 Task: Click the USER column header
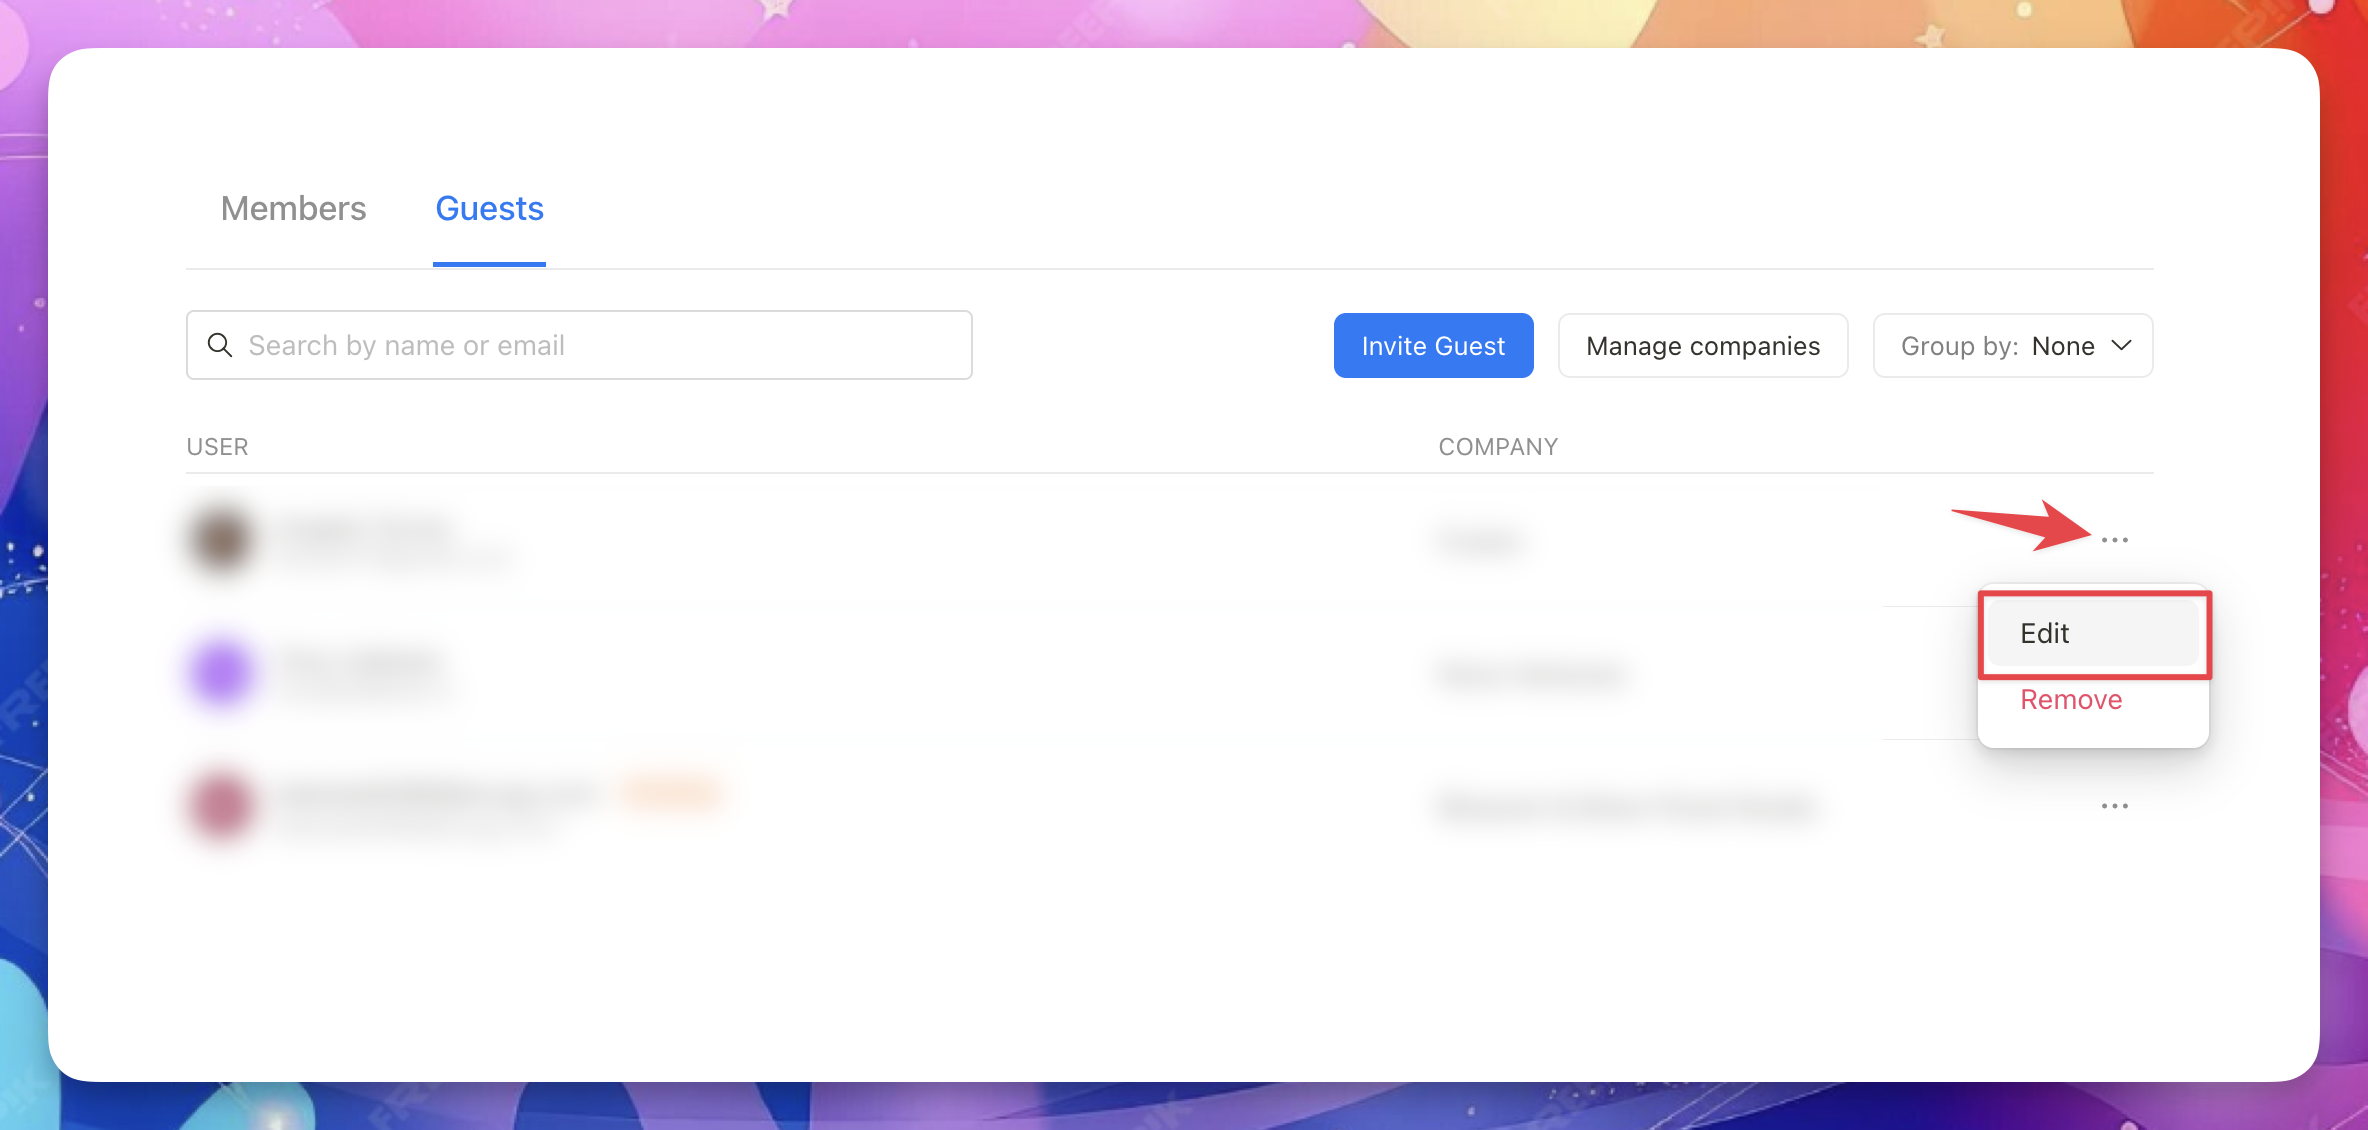pos(217,447)
